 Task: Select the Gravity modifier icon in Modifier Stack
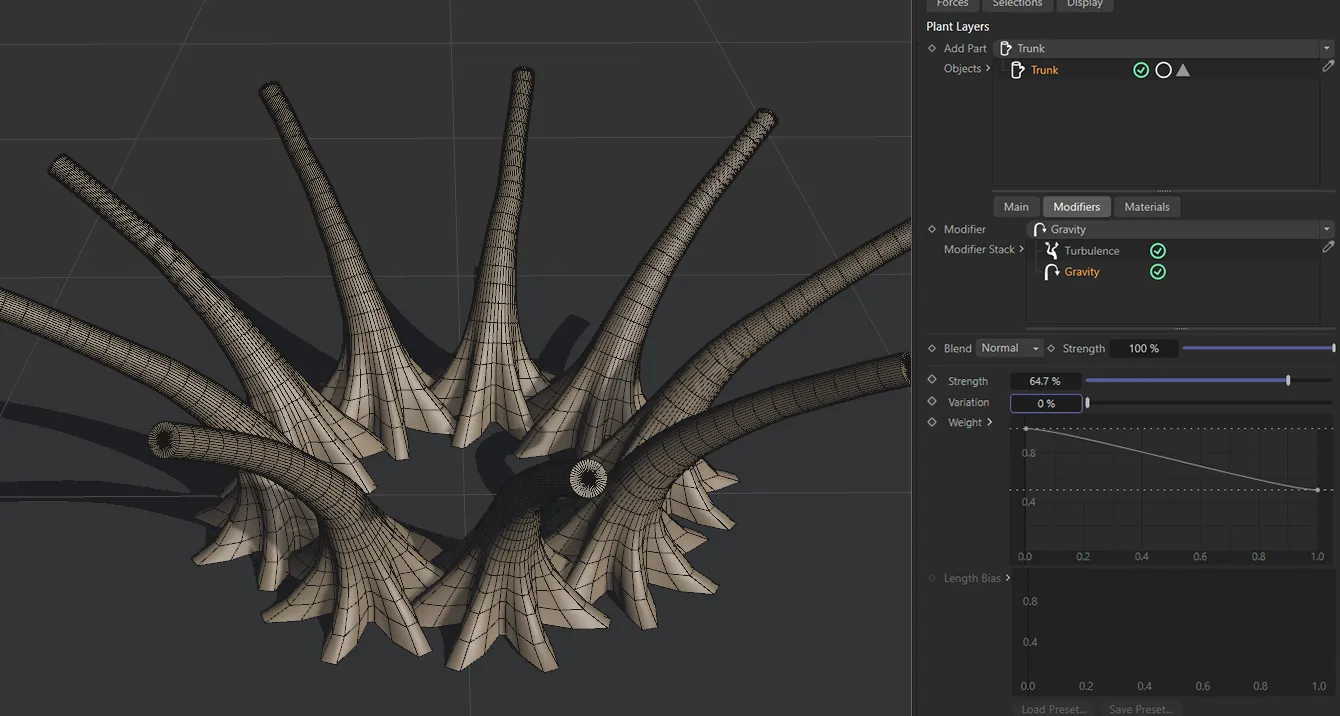click(x=1050, y=271)
